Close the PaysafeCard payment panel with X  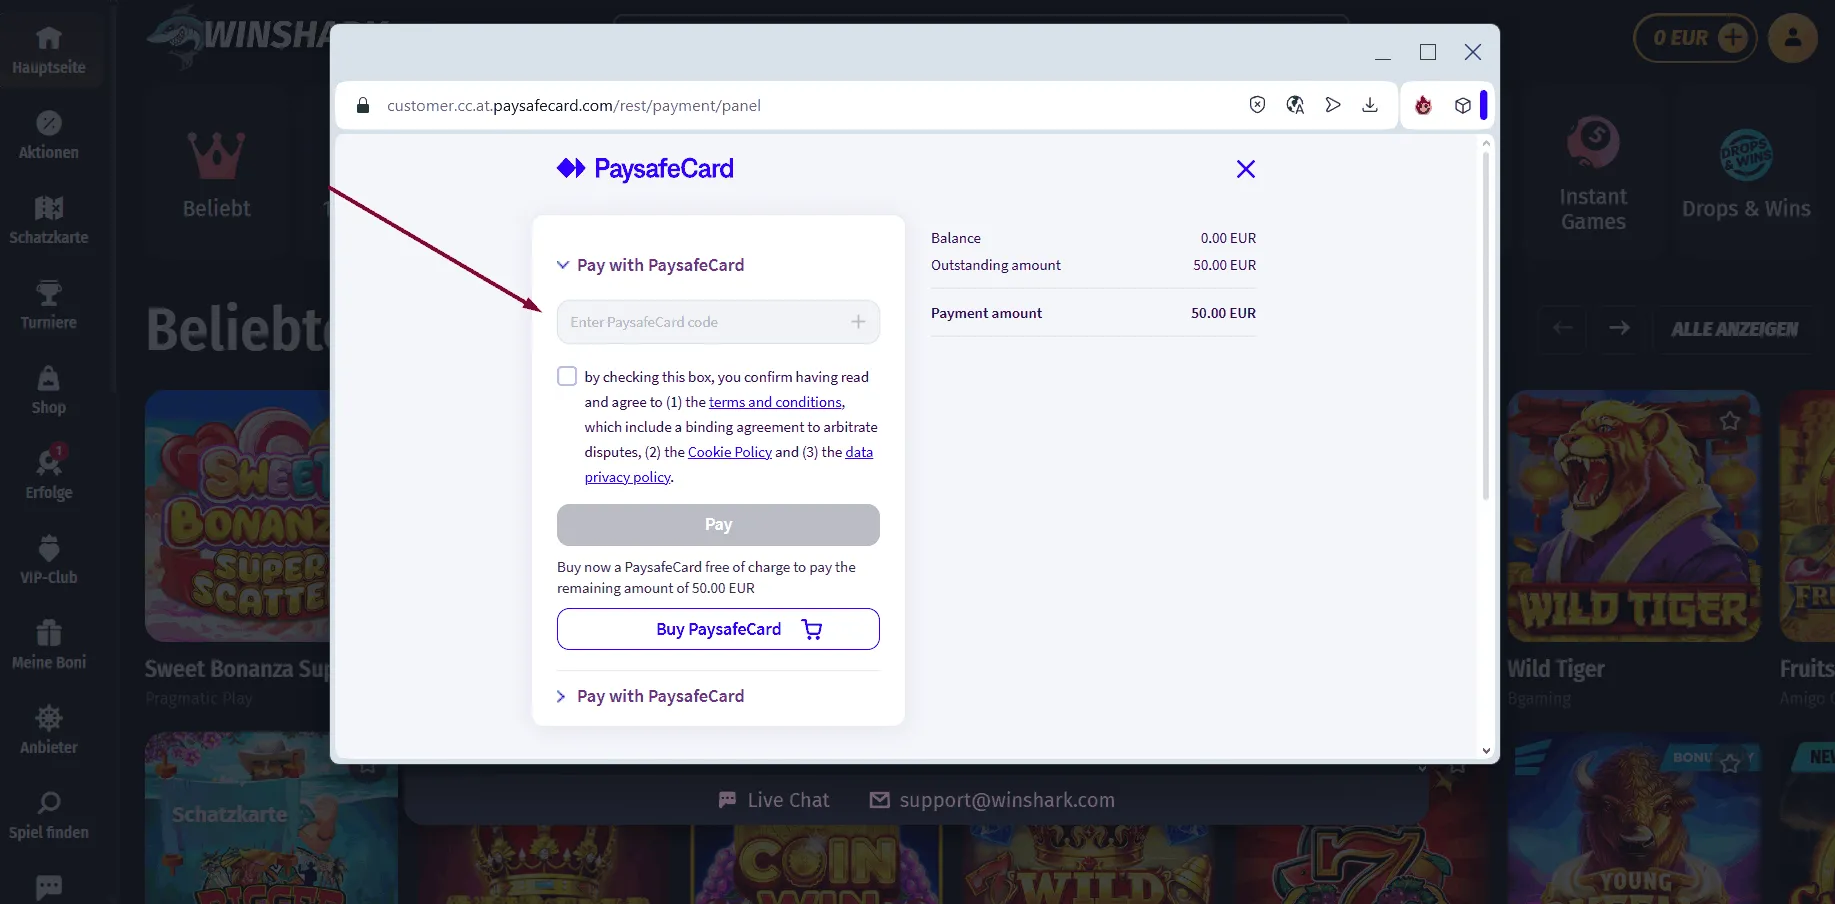coord(1245,169)
